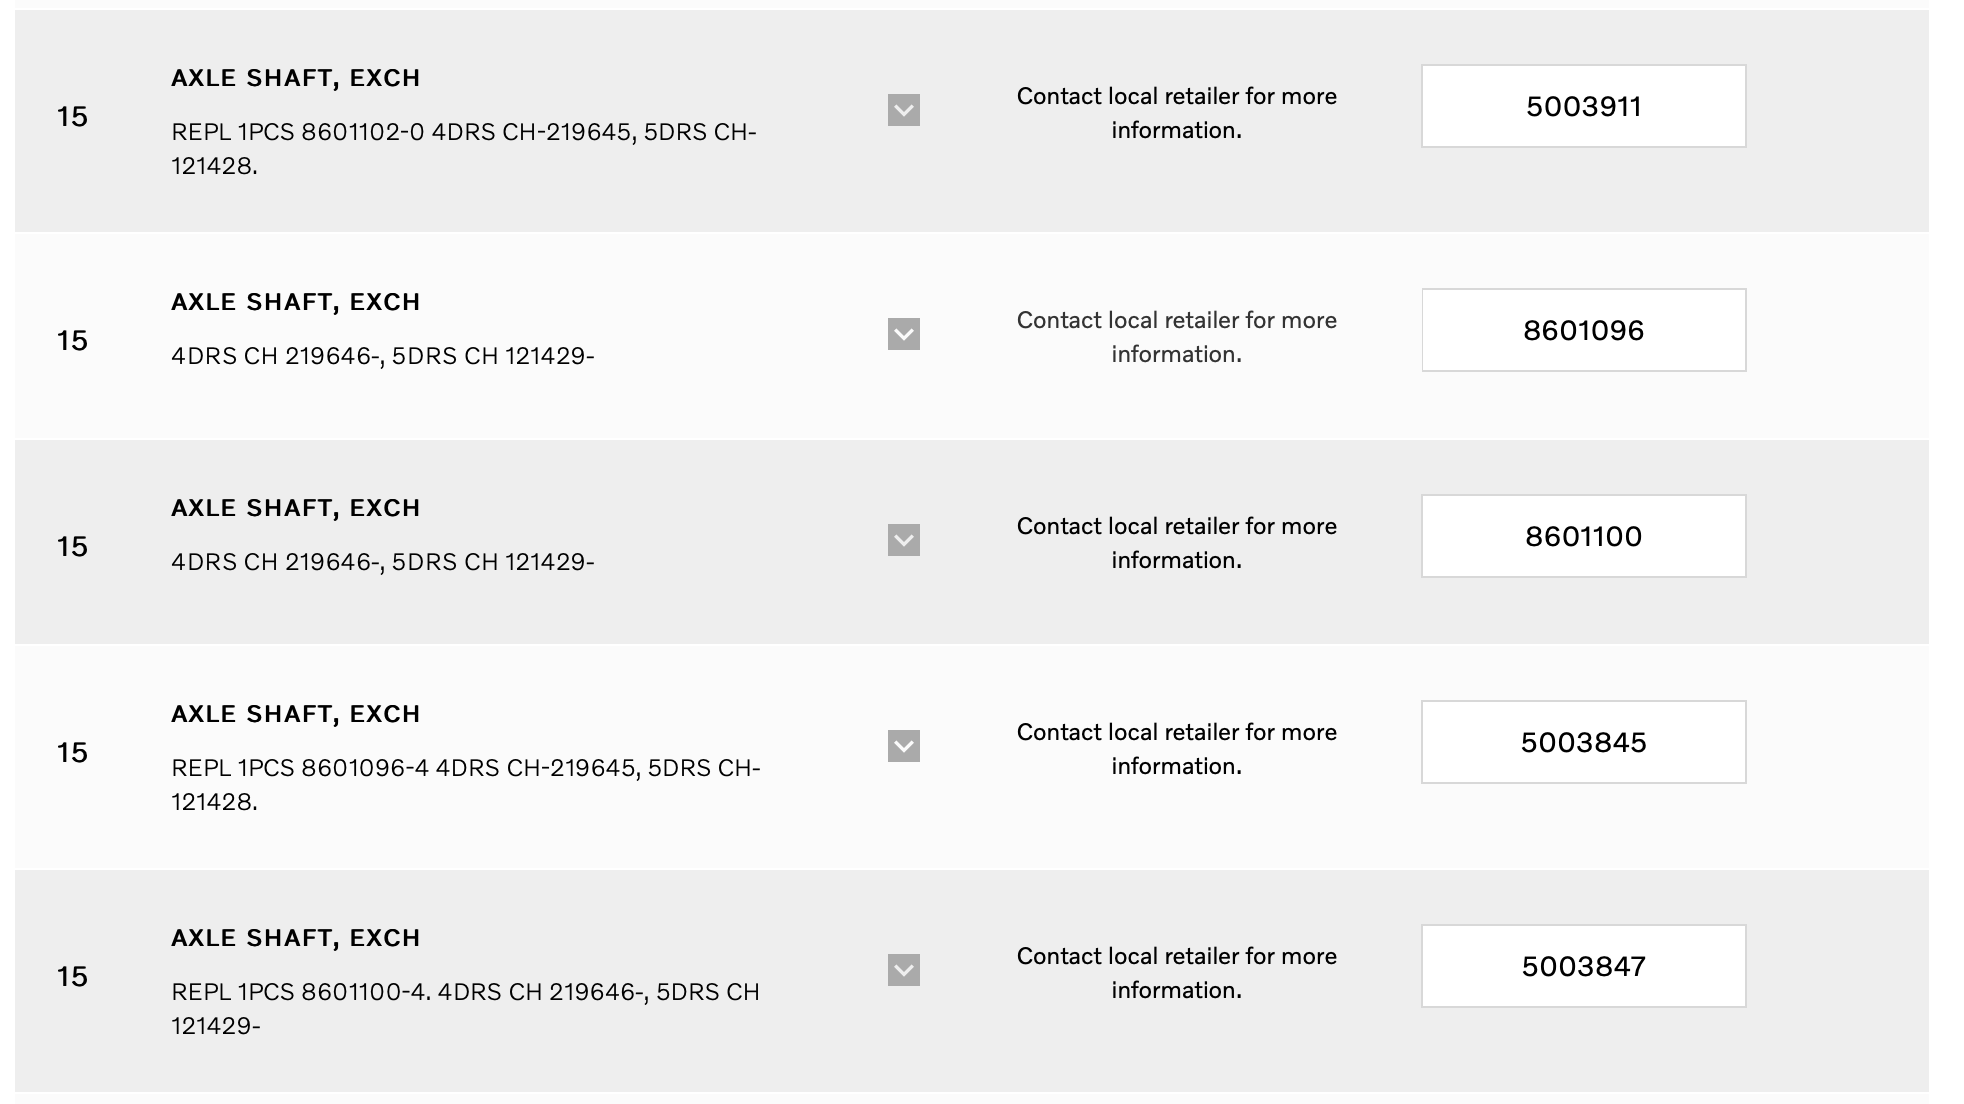Select the 8601096 part number box

1583,330
